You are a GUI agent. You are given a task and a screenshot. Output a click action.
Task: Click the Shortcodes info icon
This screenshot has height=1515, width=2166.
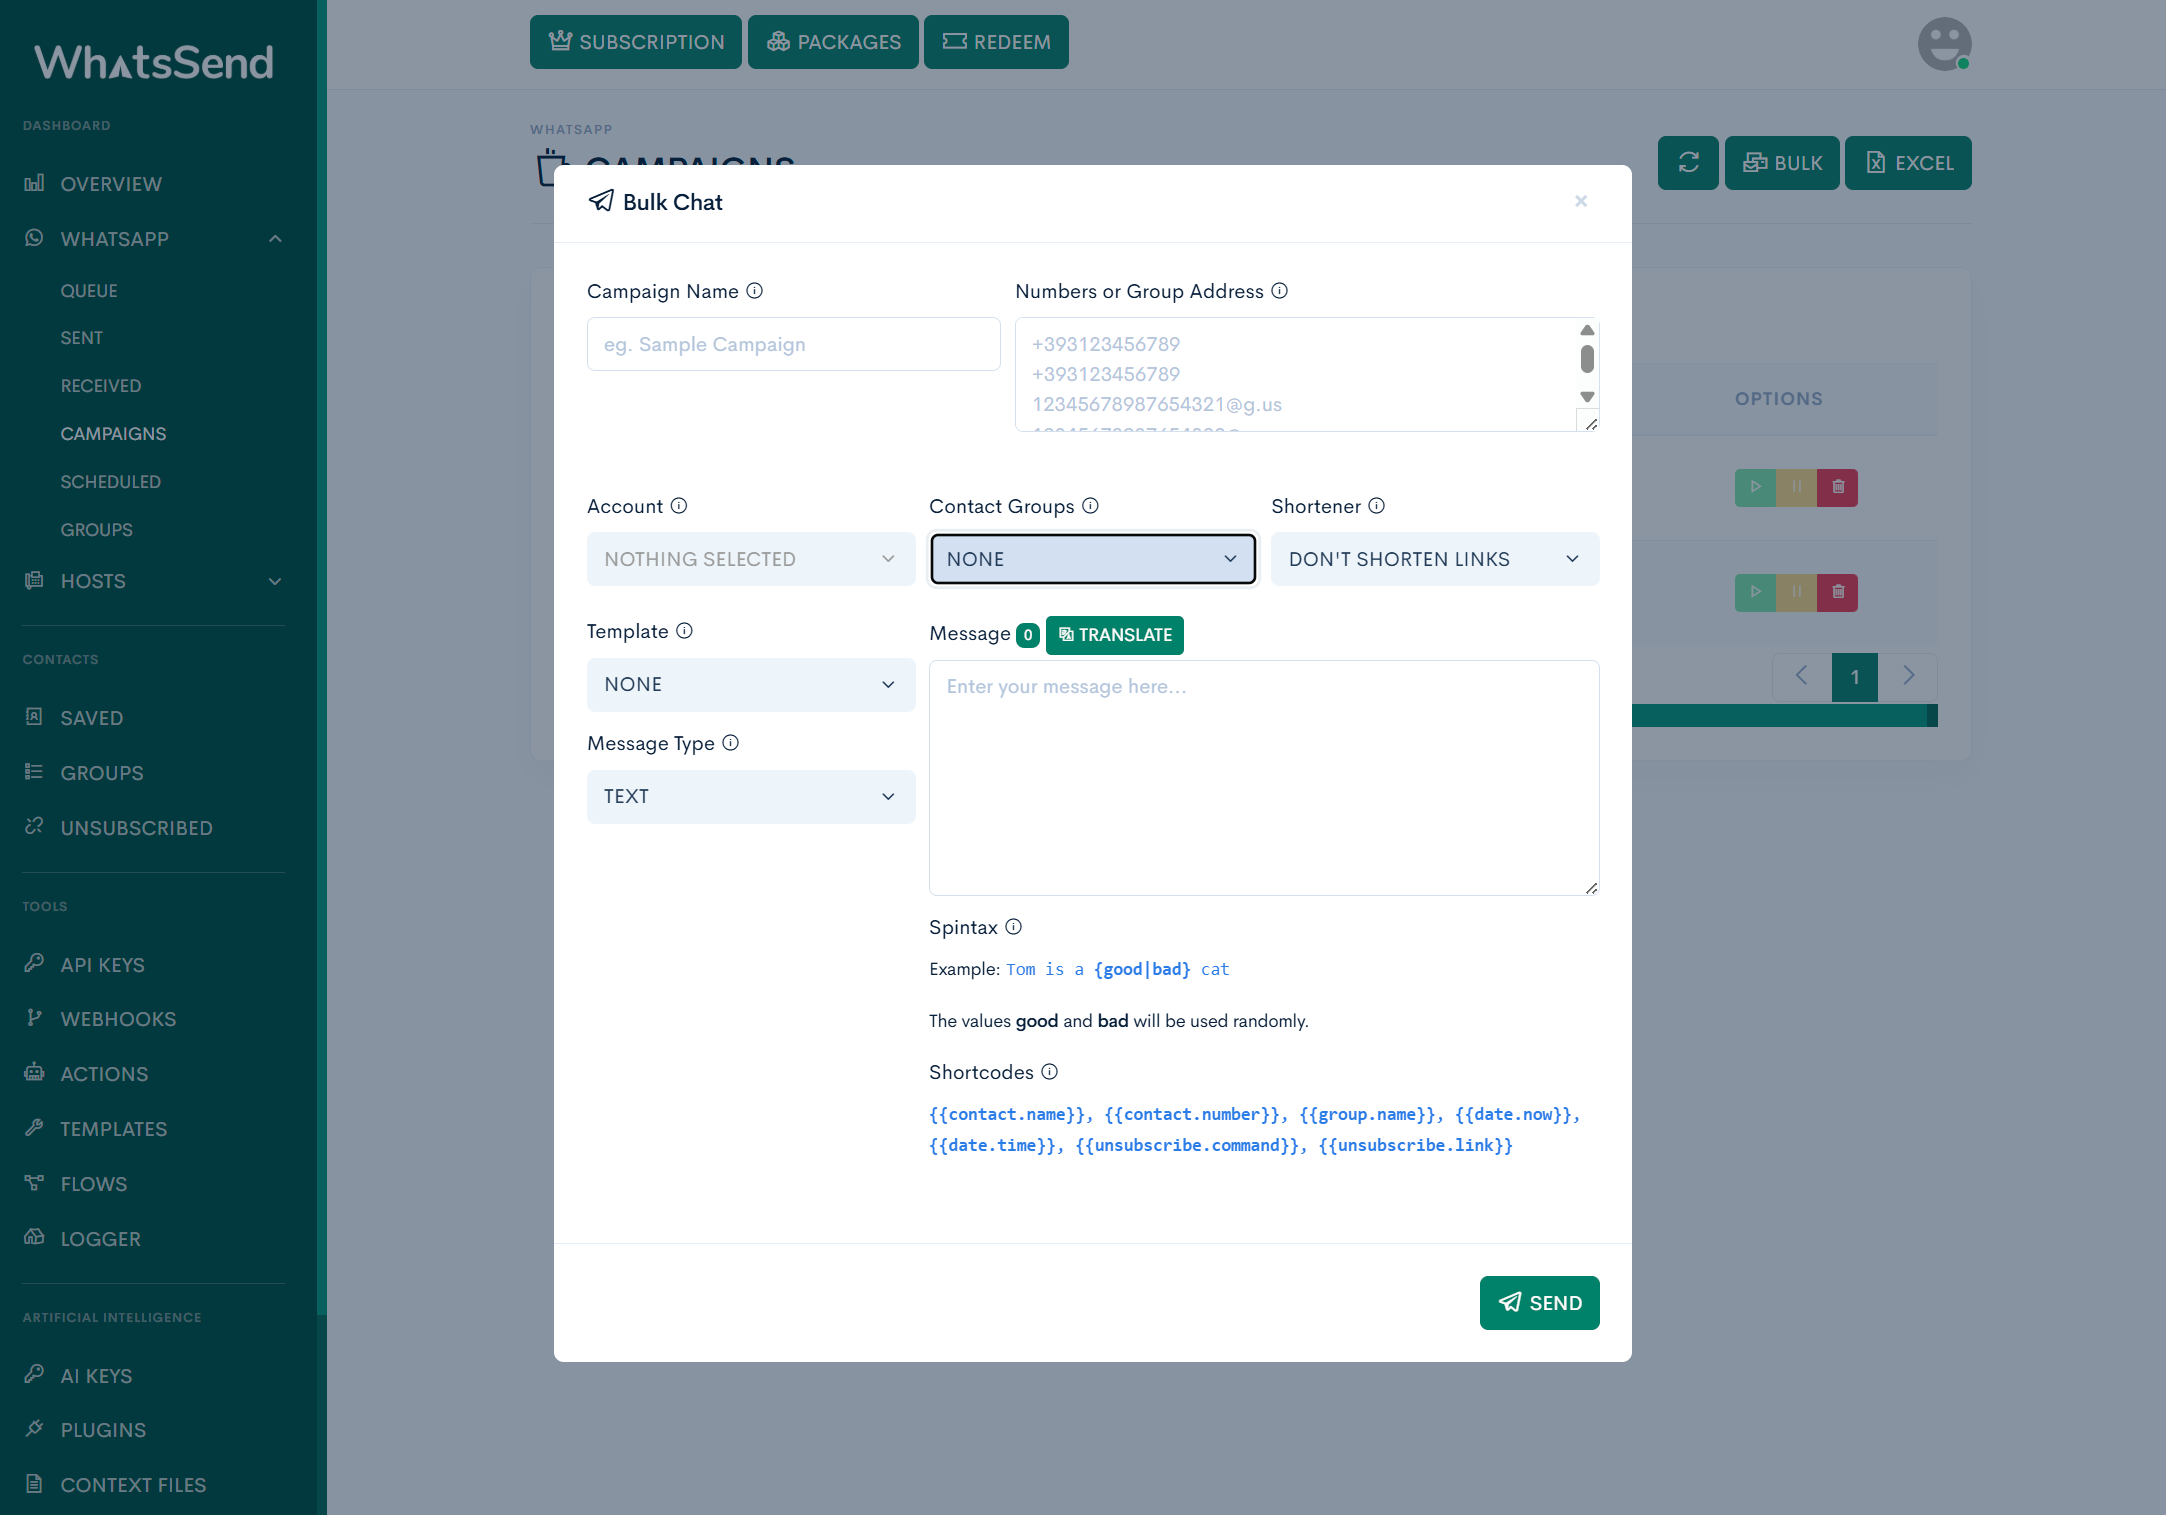click(1050, 1072)
